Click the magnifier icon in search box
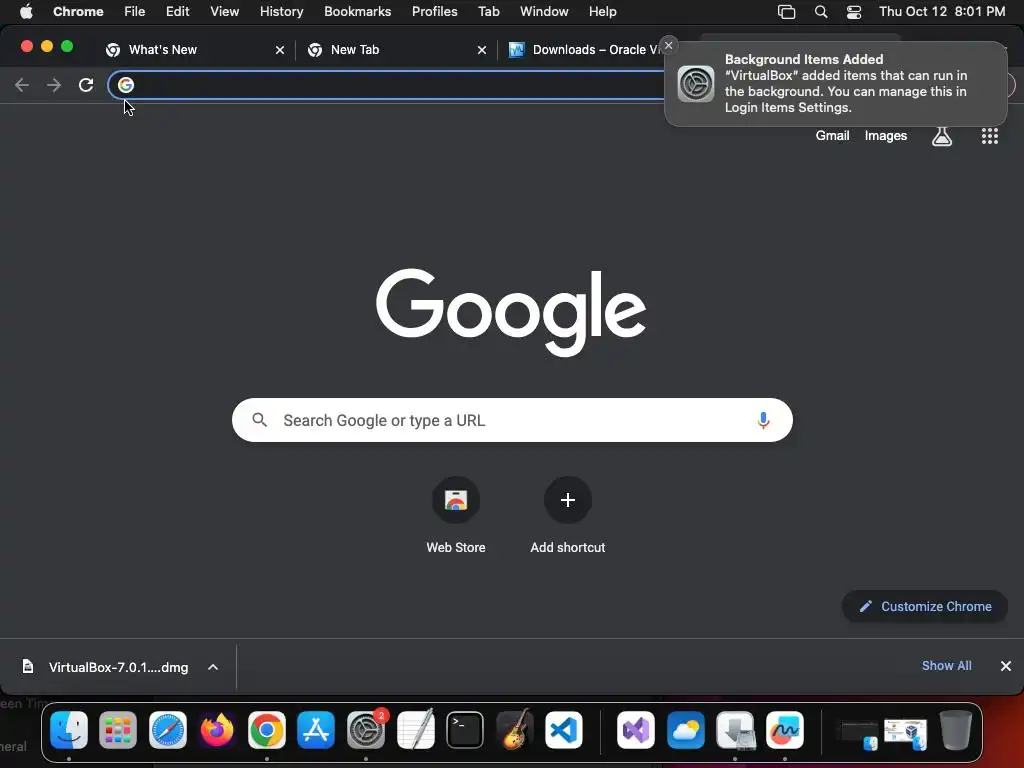 (x=259, y=420)
